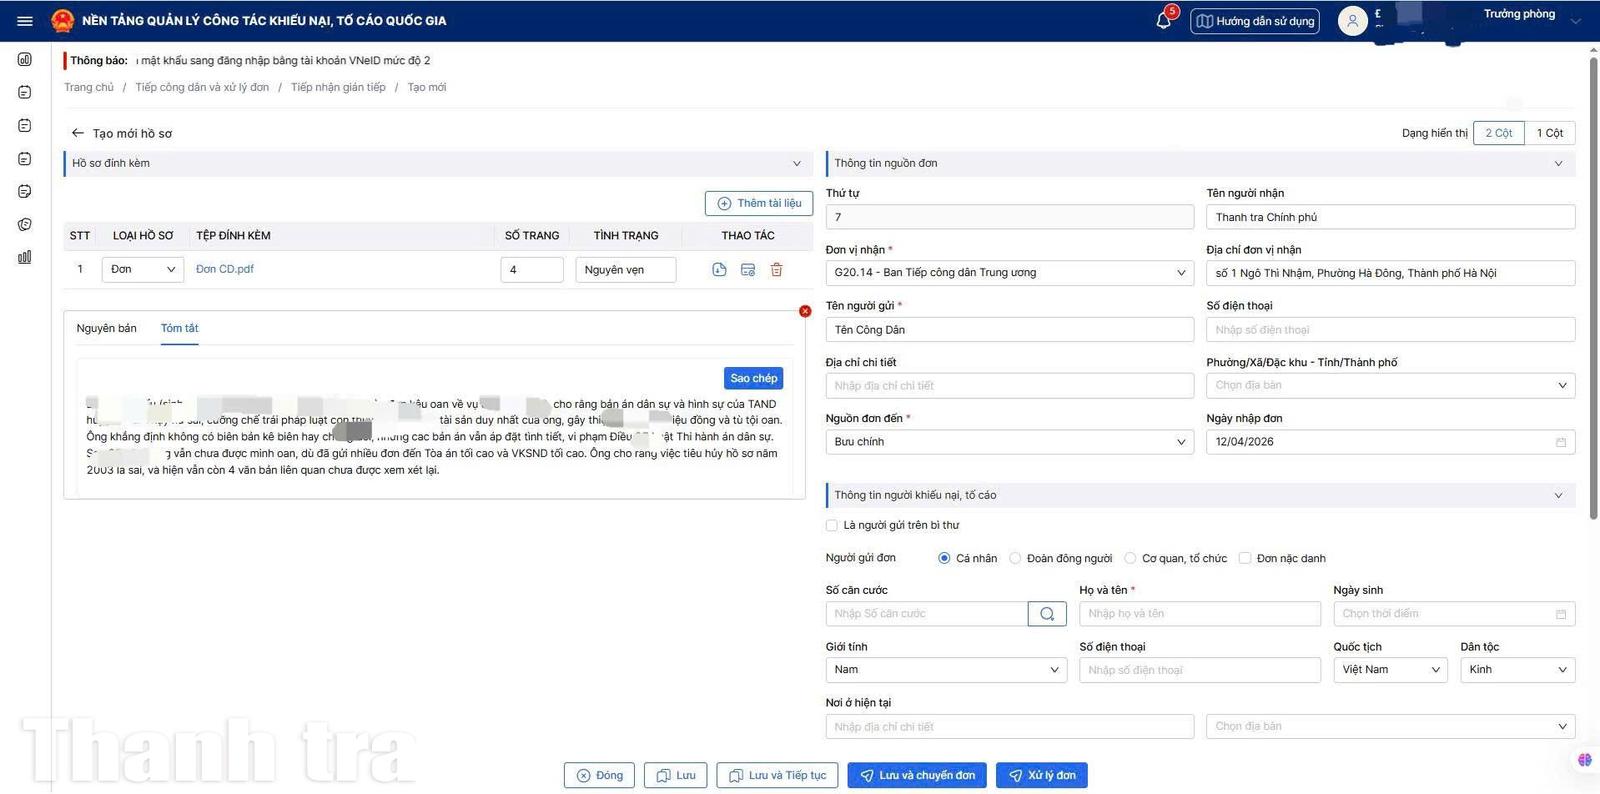Click the download icon in the Thao tác column

click(719, 270)
